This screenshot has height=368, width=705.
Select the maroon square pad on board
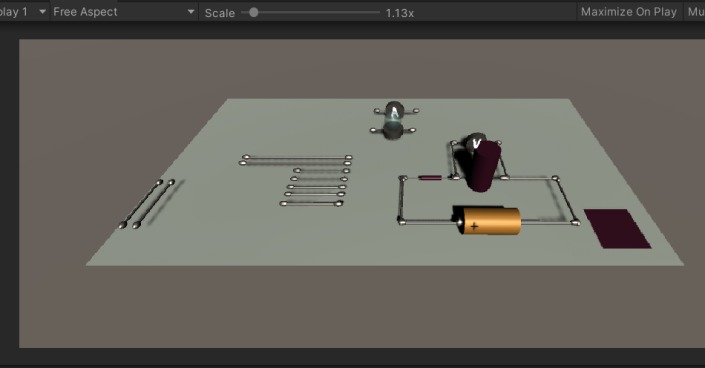pyautogui.click(x=617, y=229)
